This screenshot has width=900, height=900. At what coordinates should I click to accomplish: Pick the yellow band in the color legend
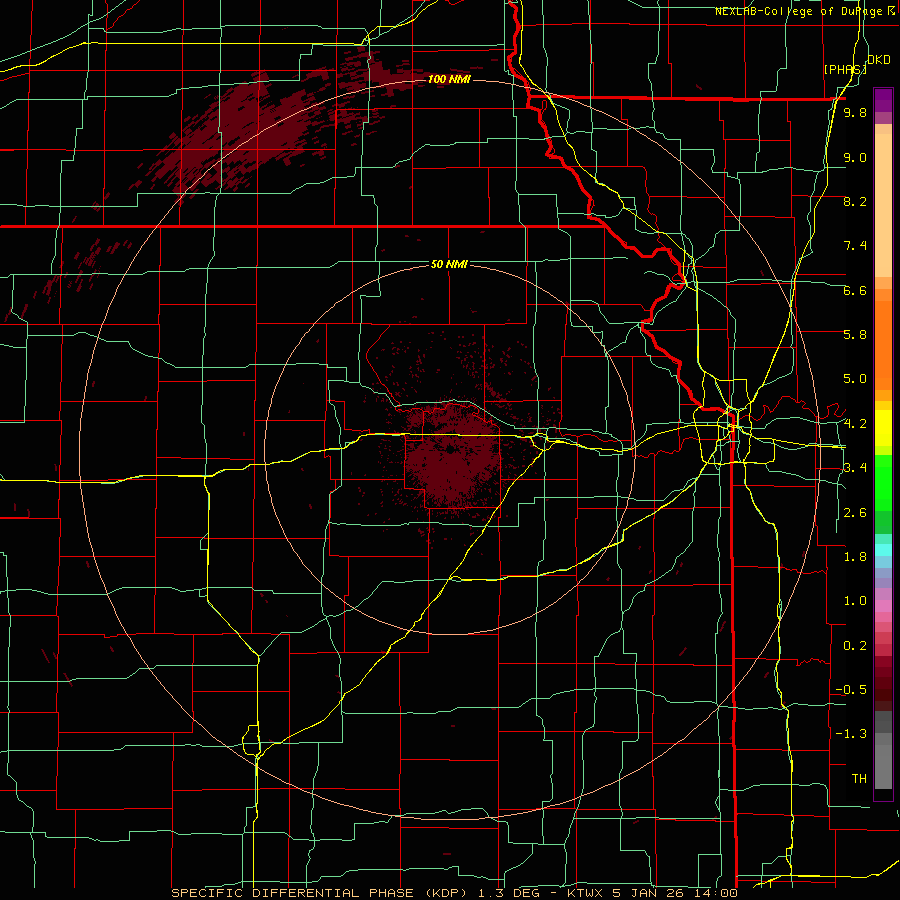tap(883, 428)
